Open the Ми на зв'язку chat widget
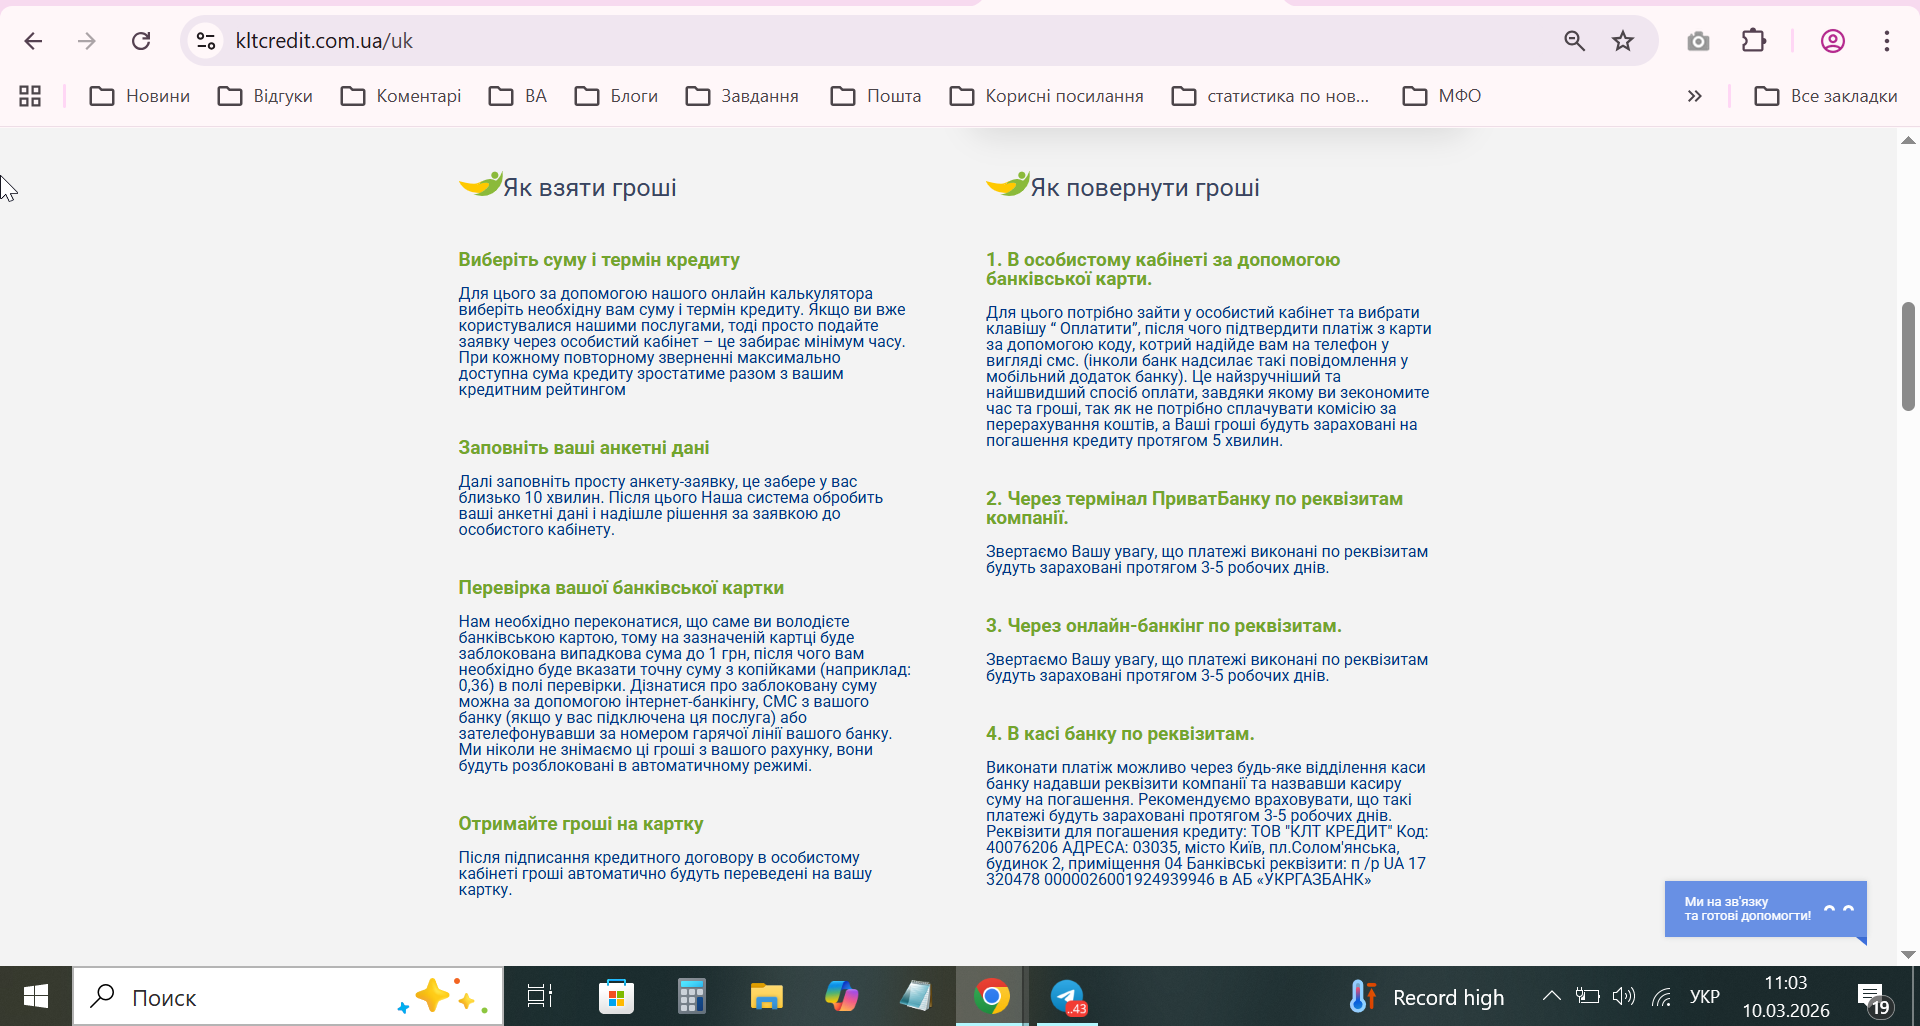Viewport: 1920px width, 1026px height. click(1765, 909)
